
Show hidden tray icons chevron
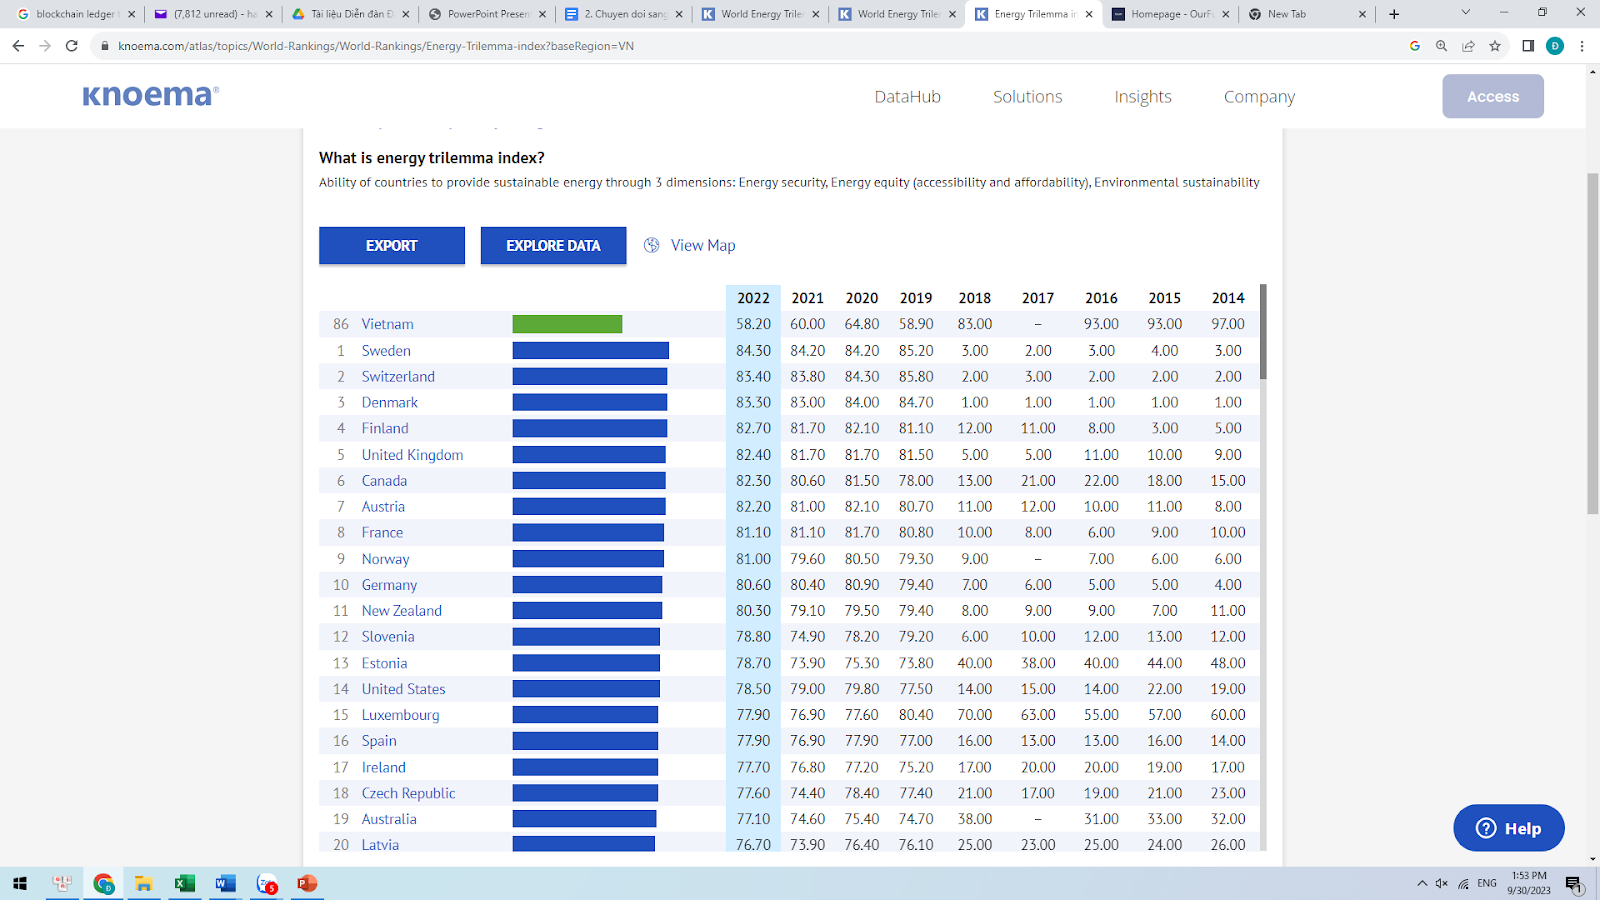(x=1422, y=883)
